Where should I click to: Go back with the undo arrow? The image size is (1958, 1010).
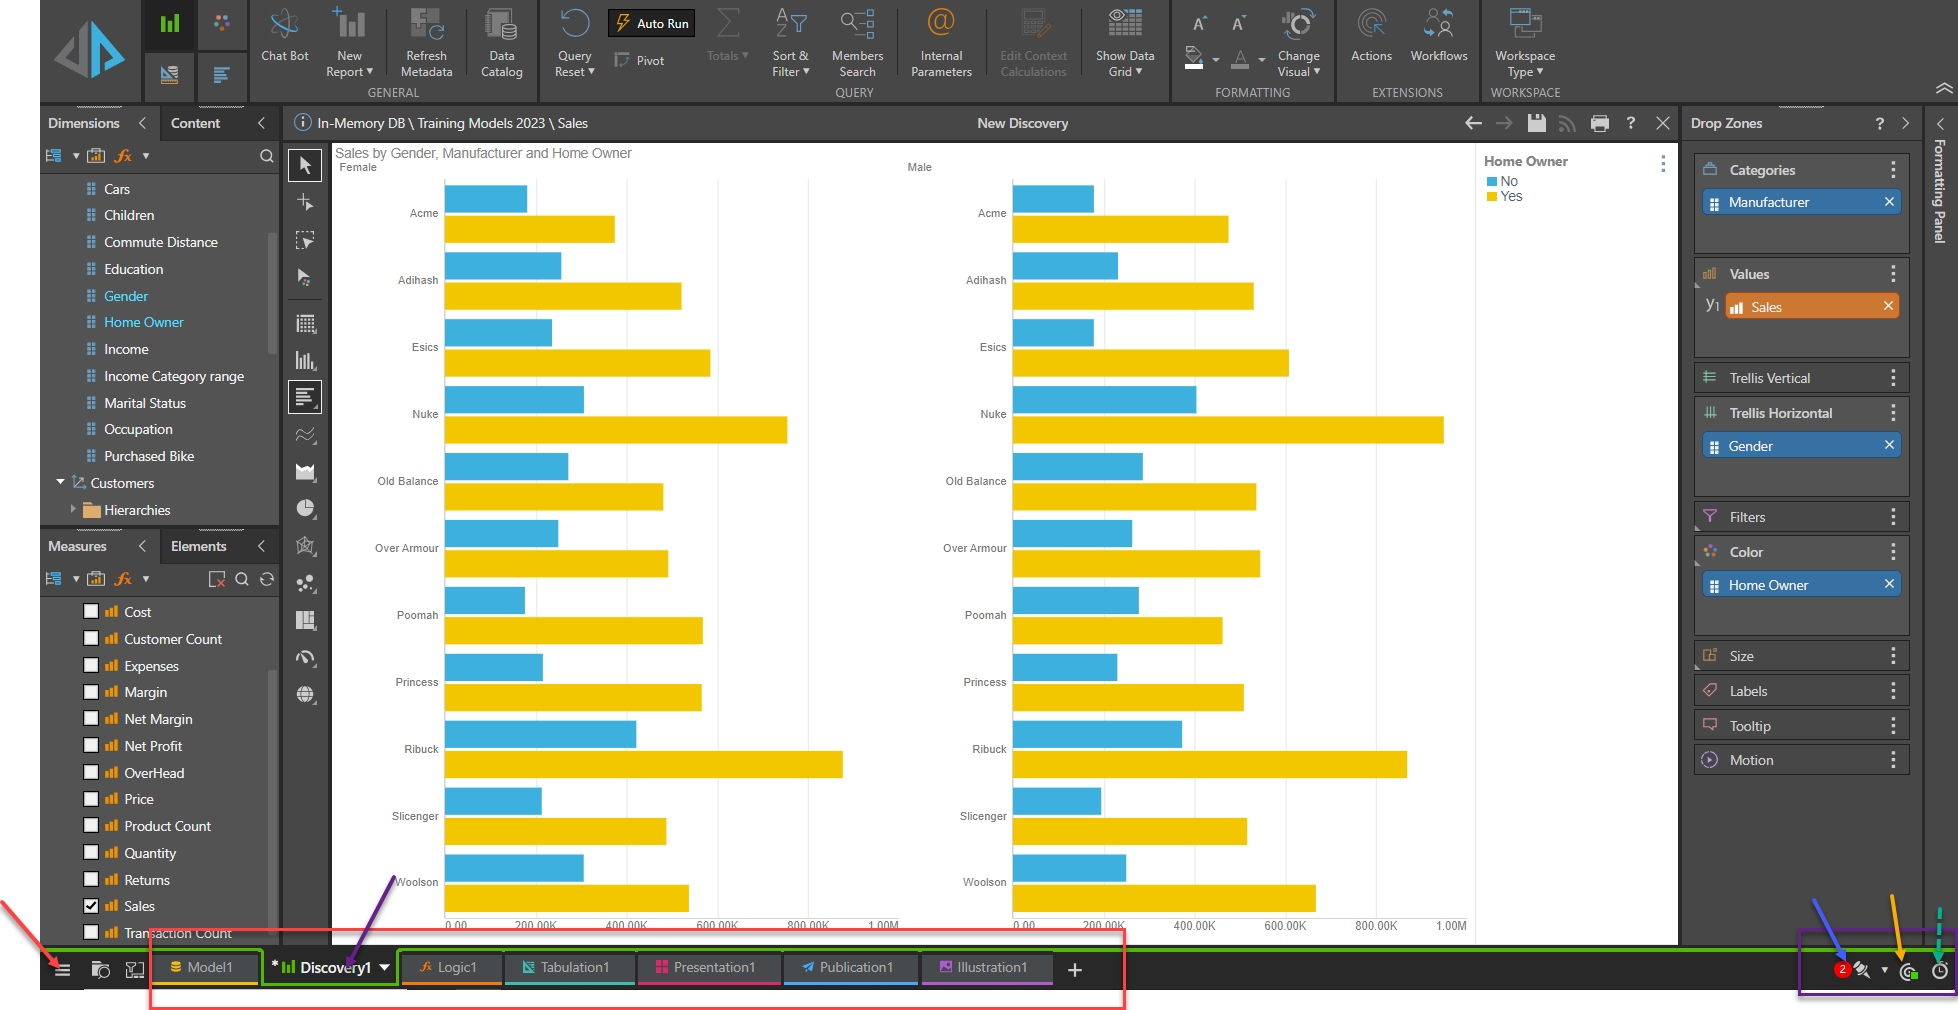click(x=1473, y=123)
